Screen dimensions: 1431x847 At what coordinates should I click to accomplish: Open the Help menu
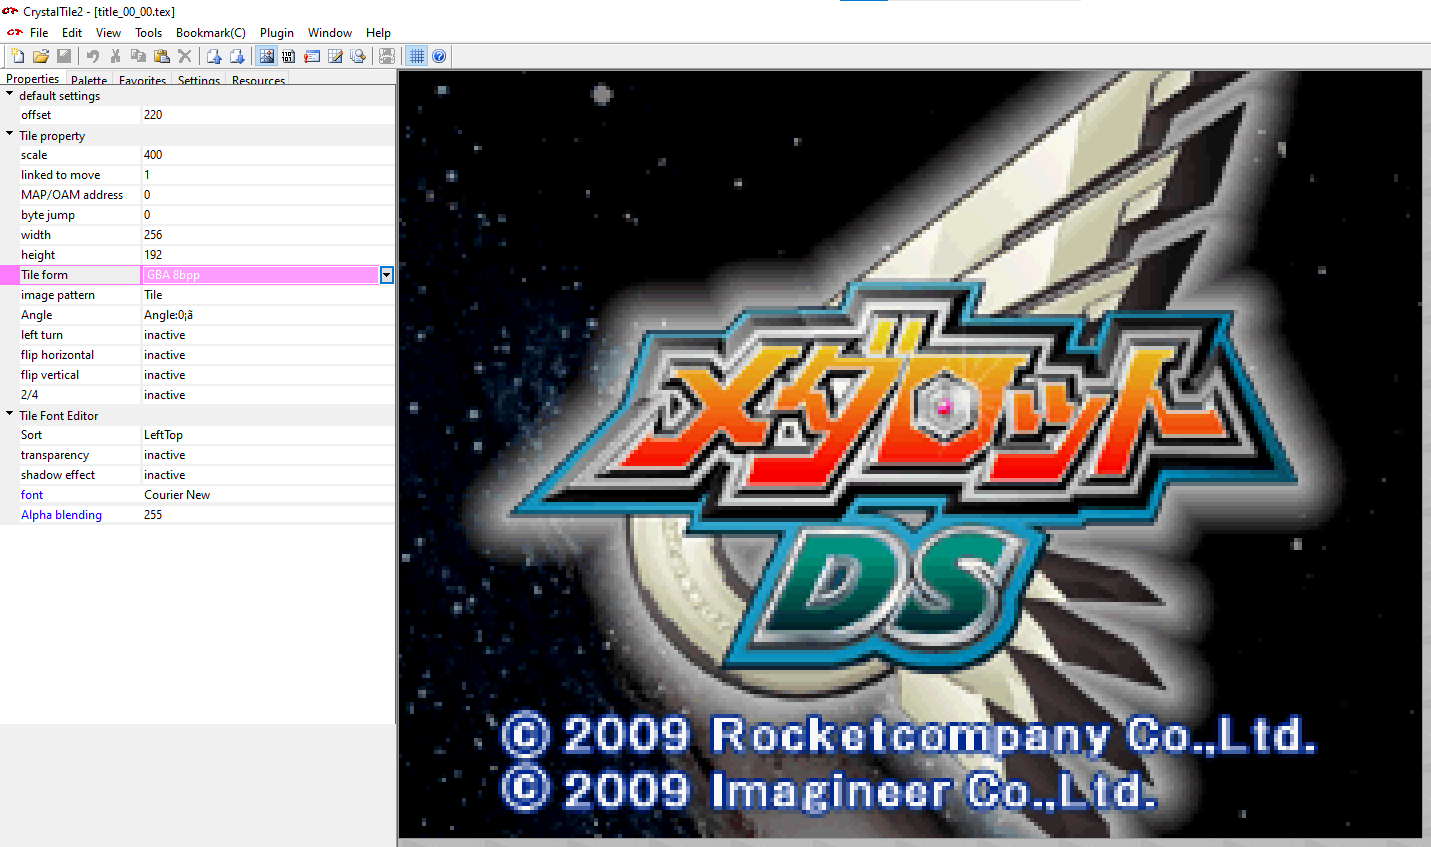pos(378,33)
